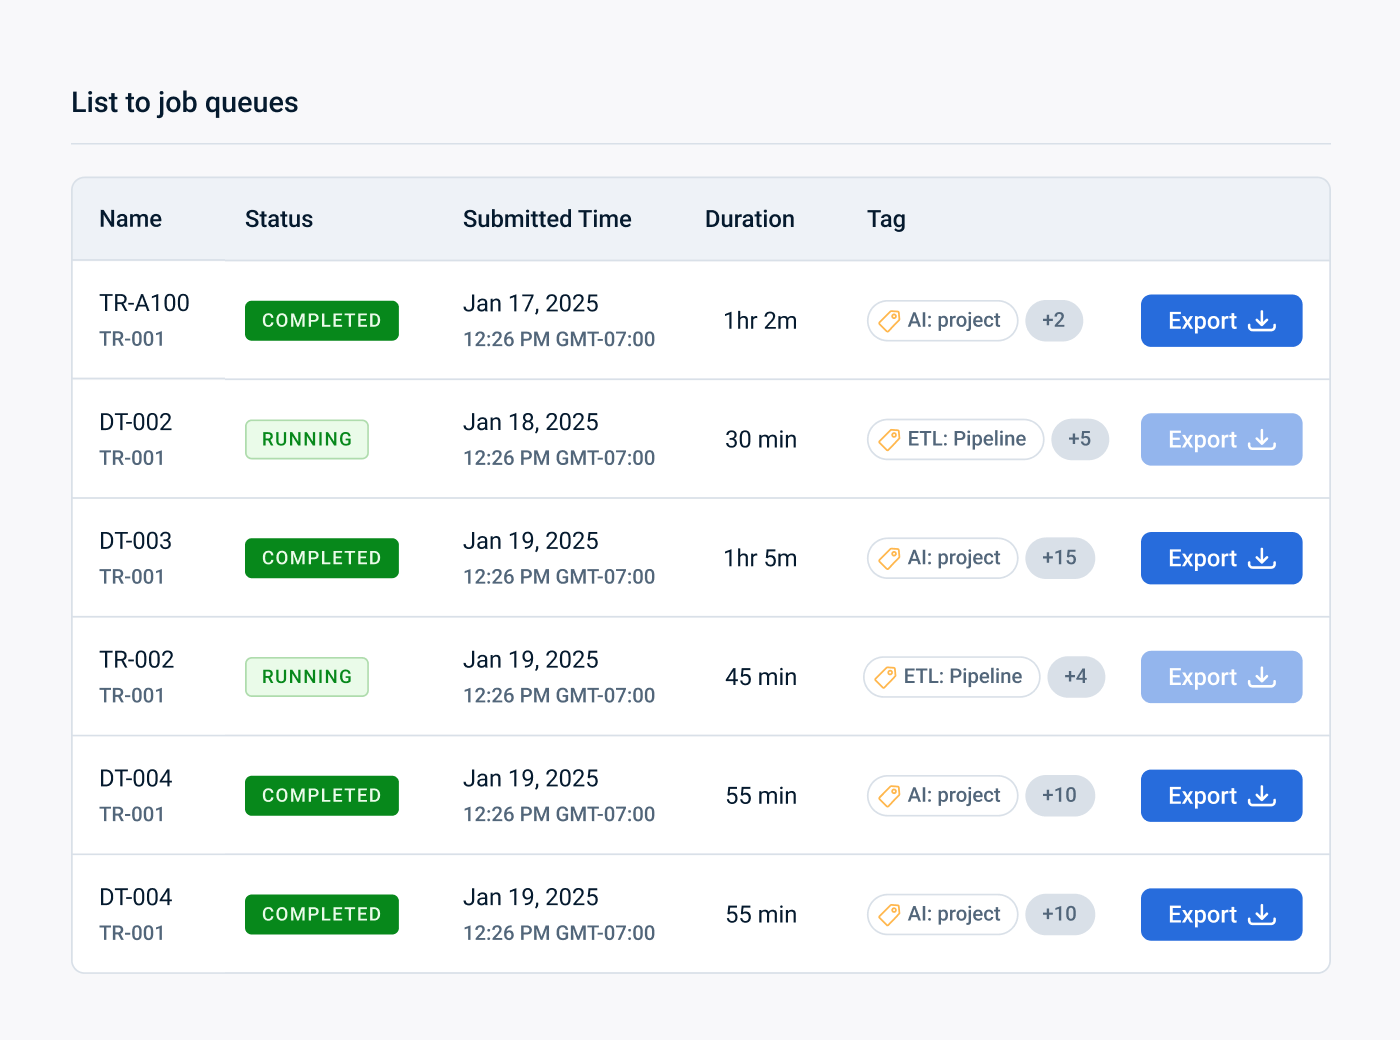Click the tag icon on DT-003's AI: project chip
The image size is (1400, 1040).
[889, 558]
